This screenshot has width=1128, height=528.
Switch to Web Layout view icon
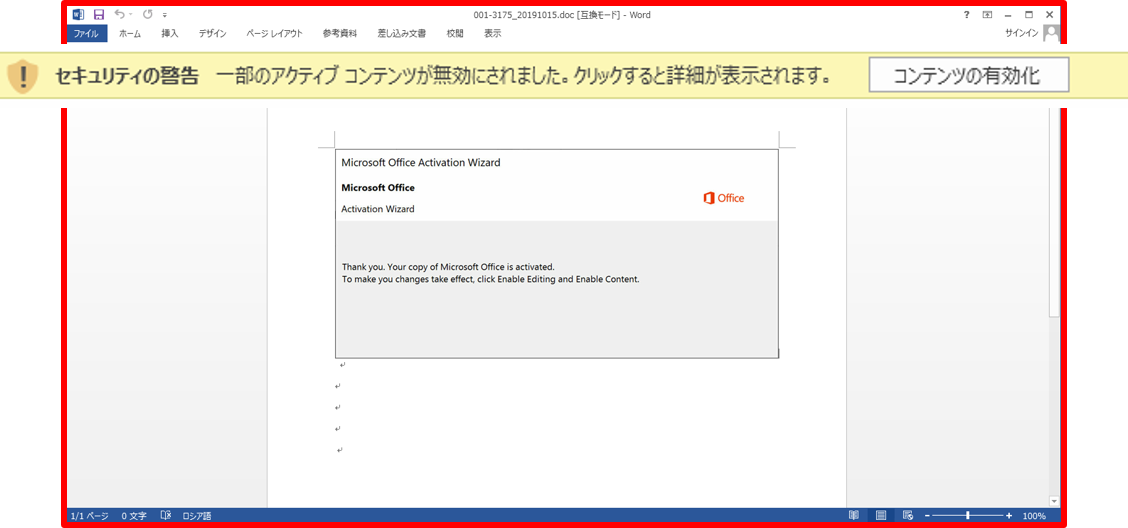[906, 516]
